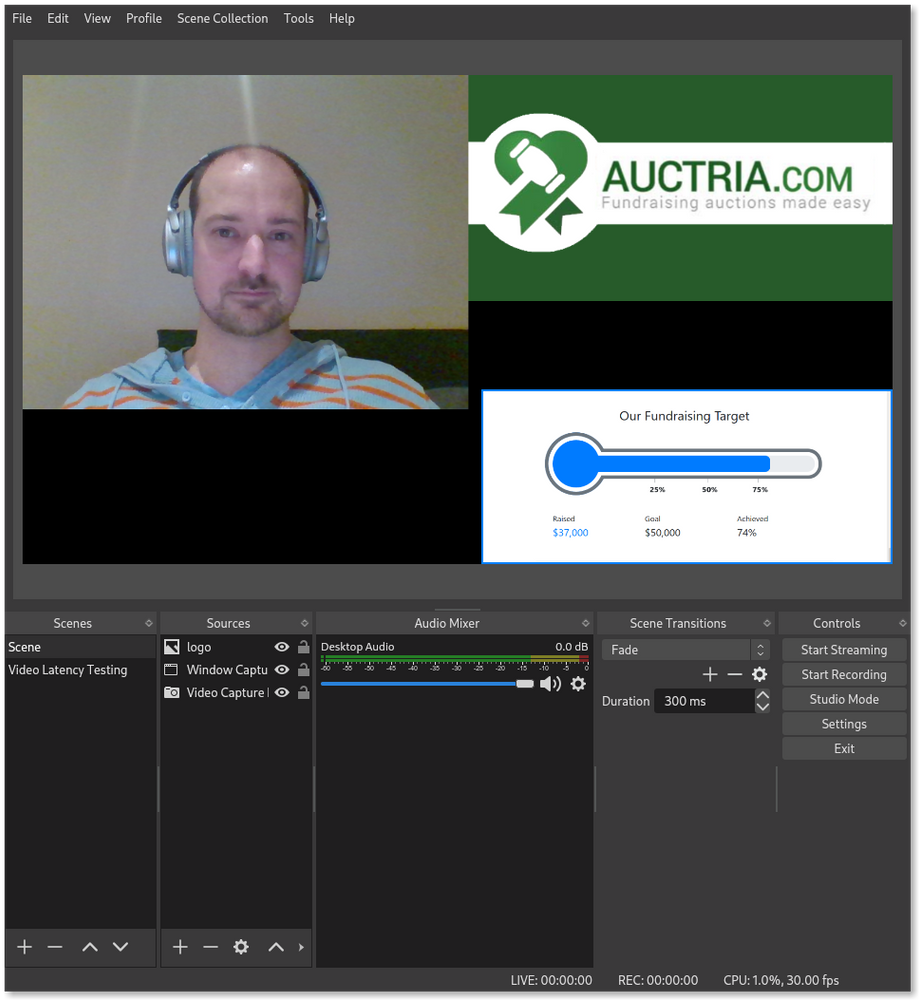Increase transition duration with up arrow
Screen dimensions: 919x1000
pyautogui.click(x=762, y=695)
